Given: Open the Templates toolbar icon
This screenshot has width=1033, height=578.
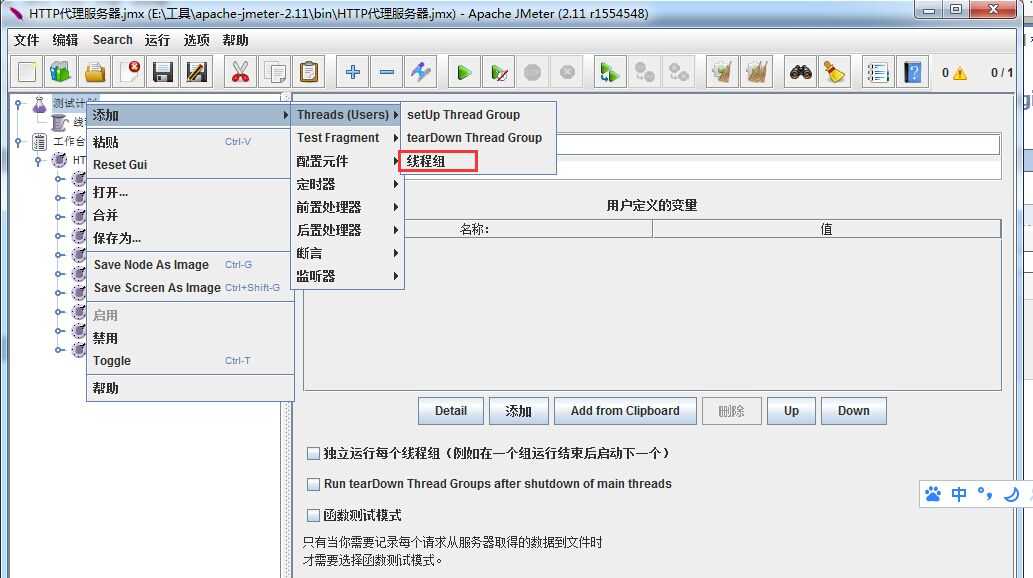Looking at the screenshot, I should point(61,72).
